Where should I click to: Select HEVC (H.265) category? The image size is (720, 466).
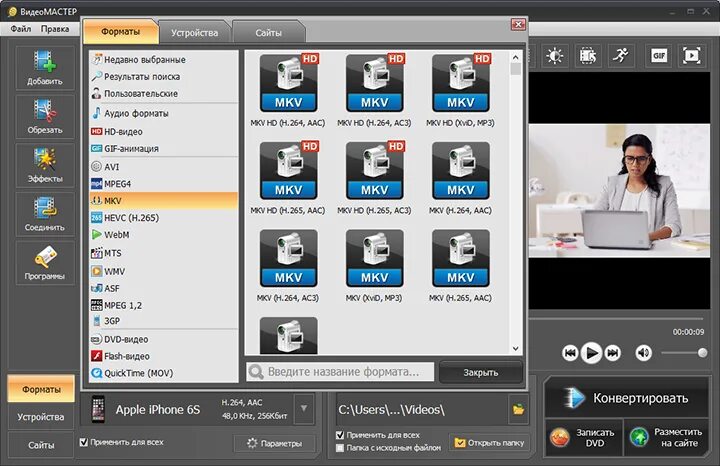(x=164, y=218)
